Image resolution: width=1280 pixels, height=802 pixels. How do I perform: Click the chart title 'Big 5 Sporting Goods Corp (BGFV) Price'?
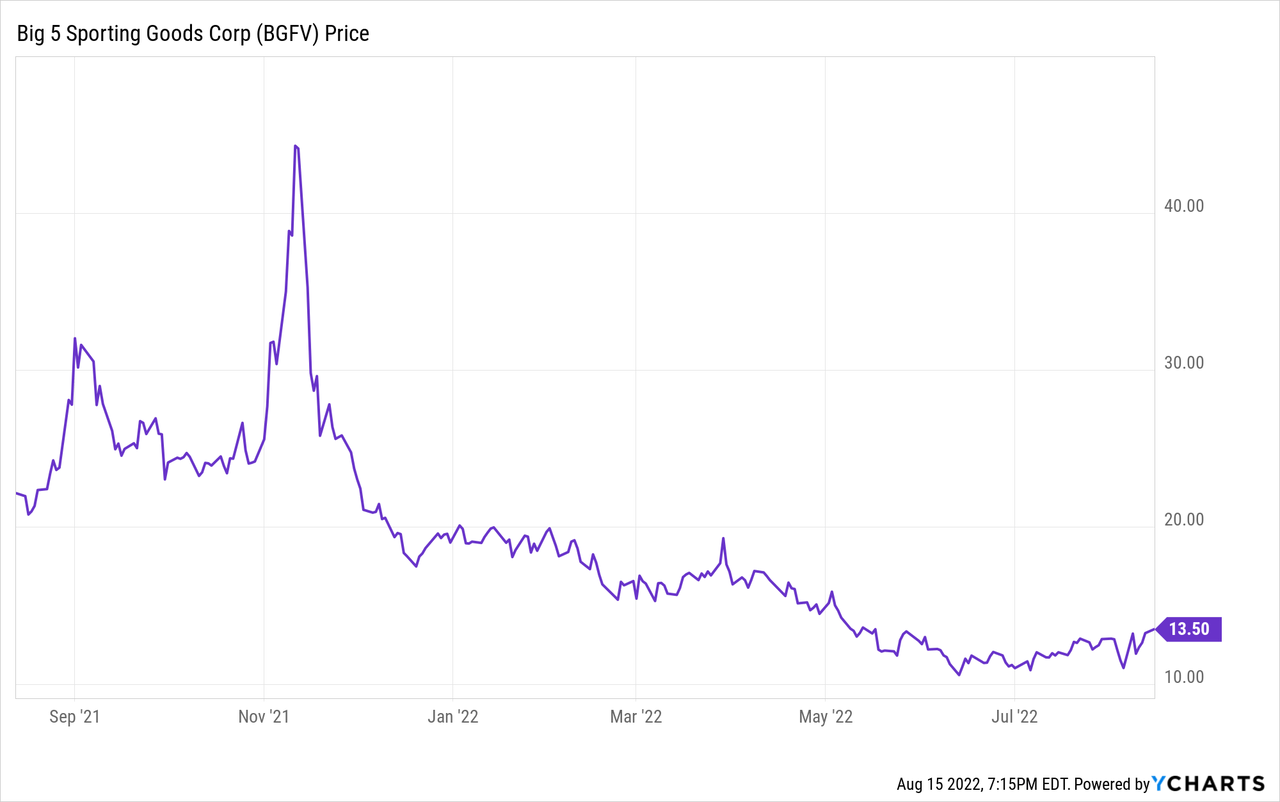(x=193, y=33)
